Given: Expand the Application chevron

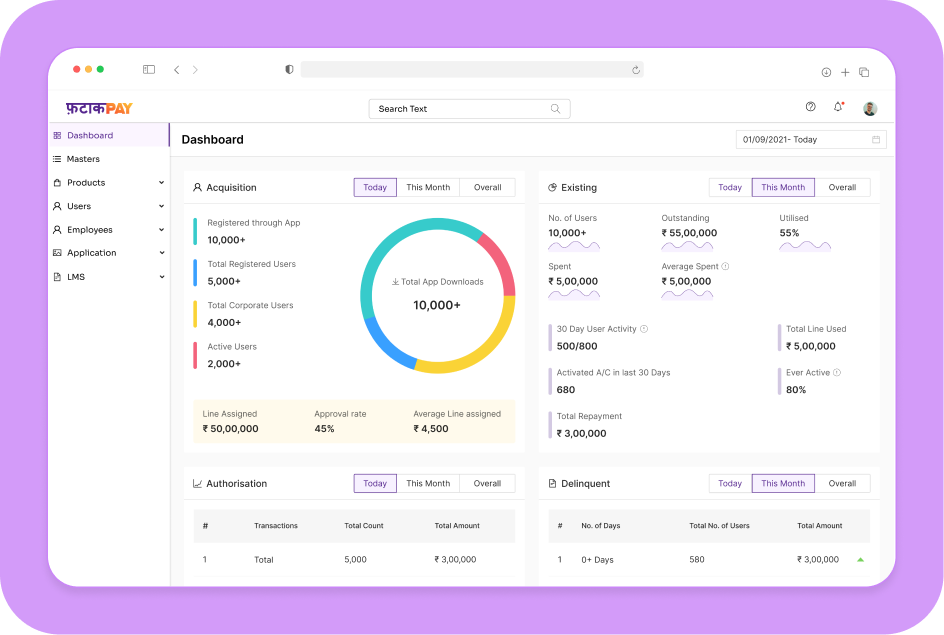Looking at the screenshot, I should (161, 253).
